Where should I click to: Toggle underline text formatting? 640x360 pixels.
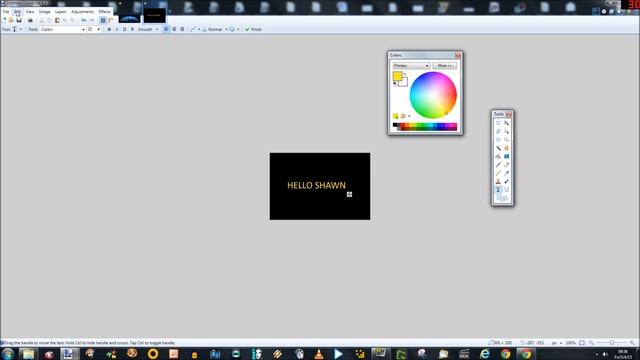pos(124,29)
